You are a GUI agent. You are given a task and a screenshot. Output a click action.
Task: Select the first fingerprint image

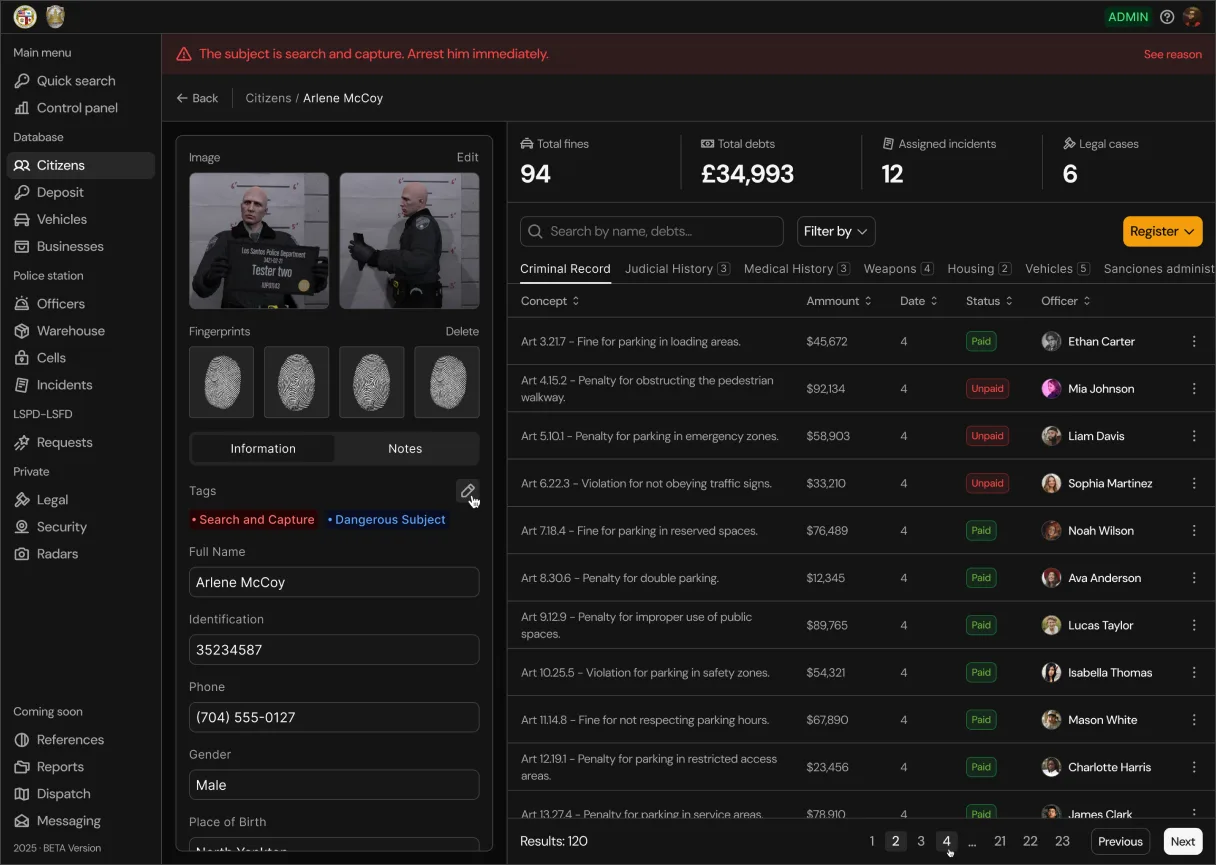tap(221, 382)
